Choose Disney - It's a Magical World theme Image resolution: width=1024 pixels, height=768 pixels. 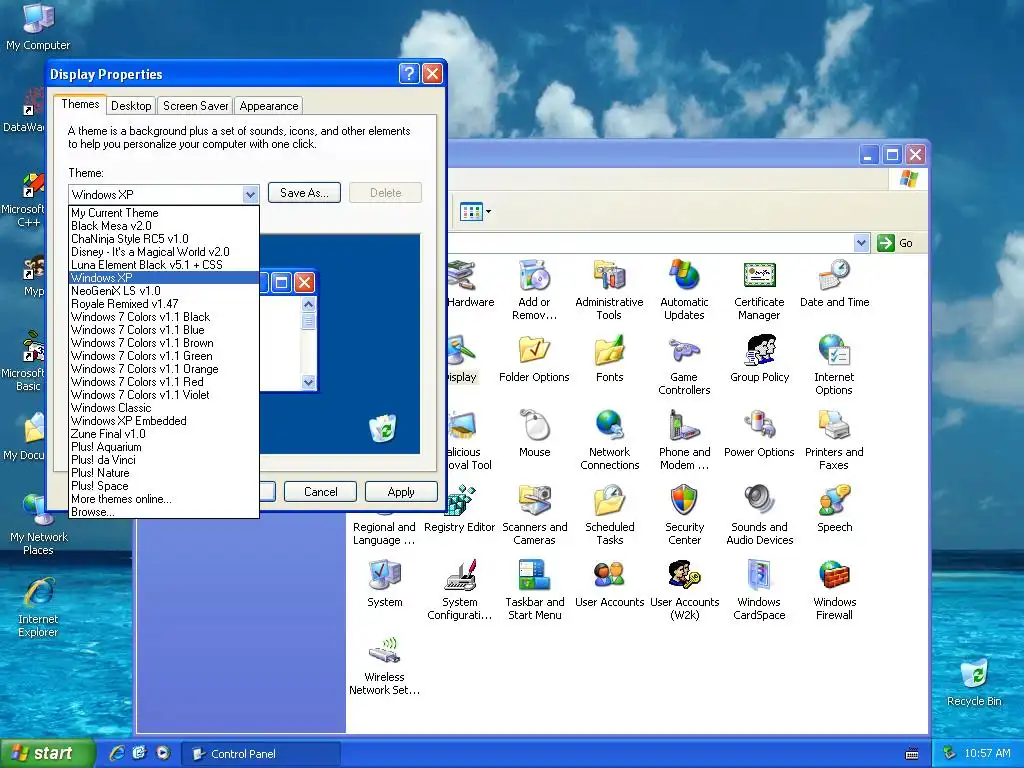(x=163, y=252)
